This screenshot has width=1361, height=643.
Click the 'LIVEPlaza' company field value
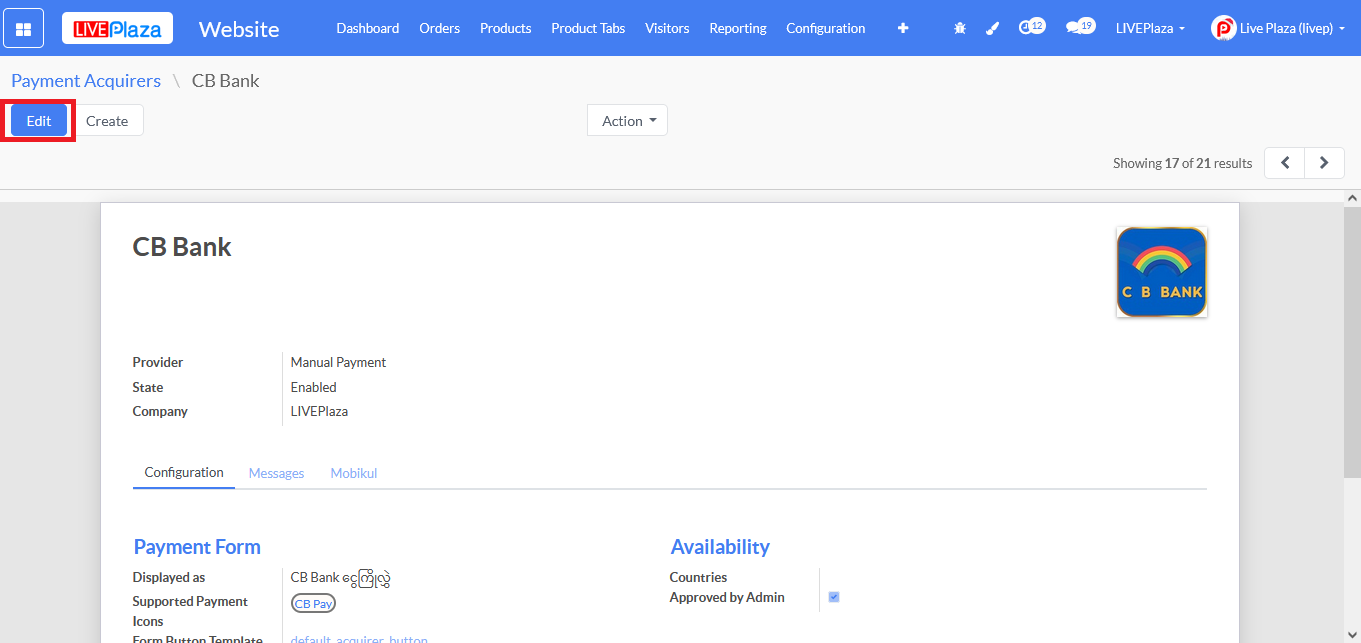[319, 411]
